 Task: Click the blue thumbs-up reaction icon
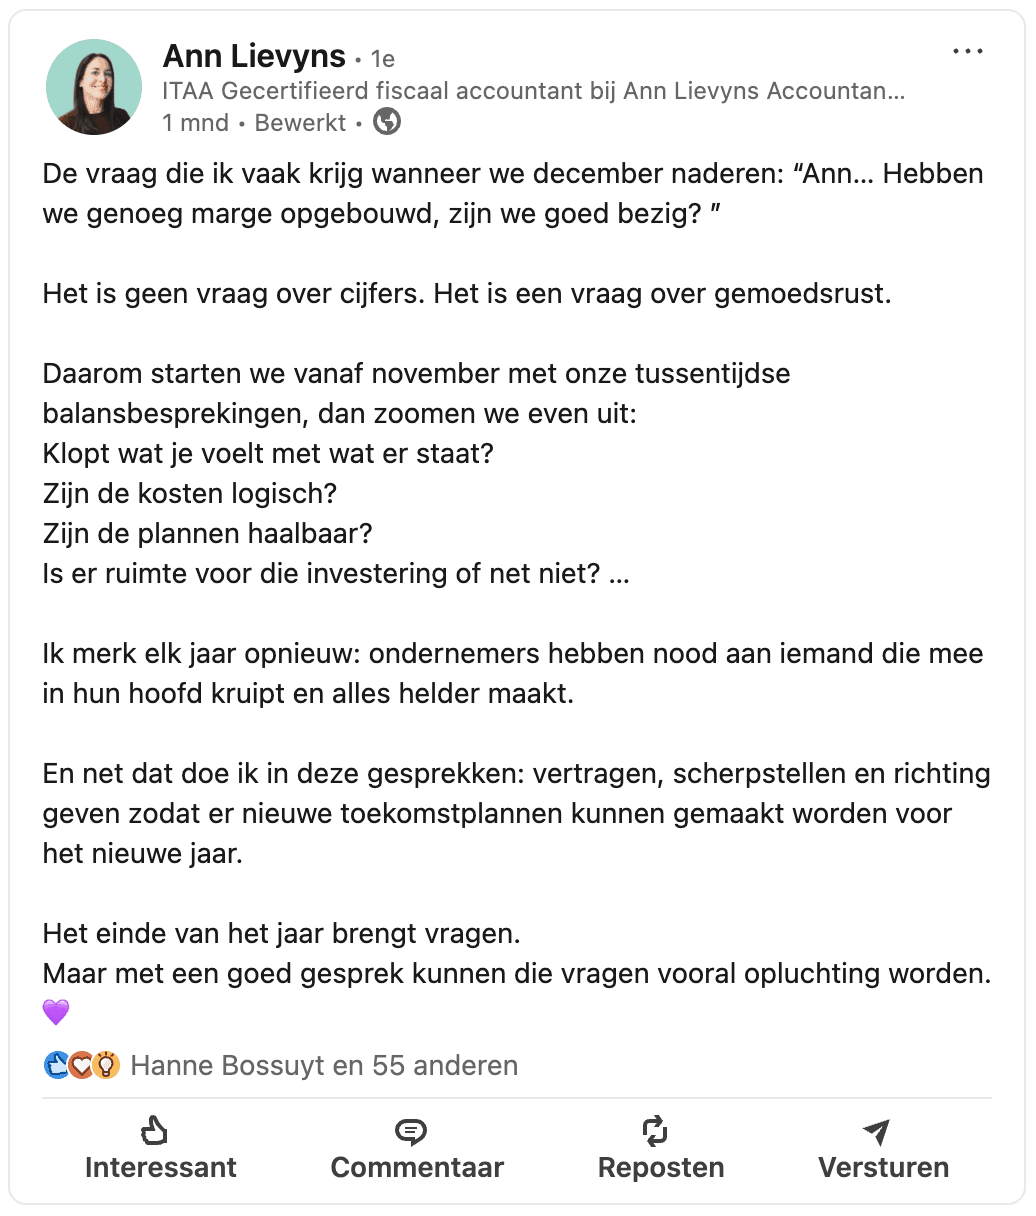click(56, 1065)
